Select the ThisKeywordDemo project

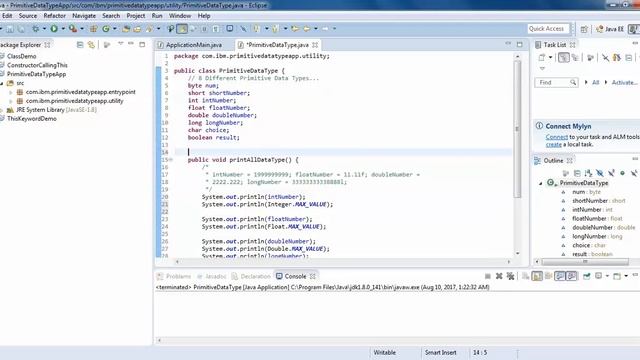(31, 119)
